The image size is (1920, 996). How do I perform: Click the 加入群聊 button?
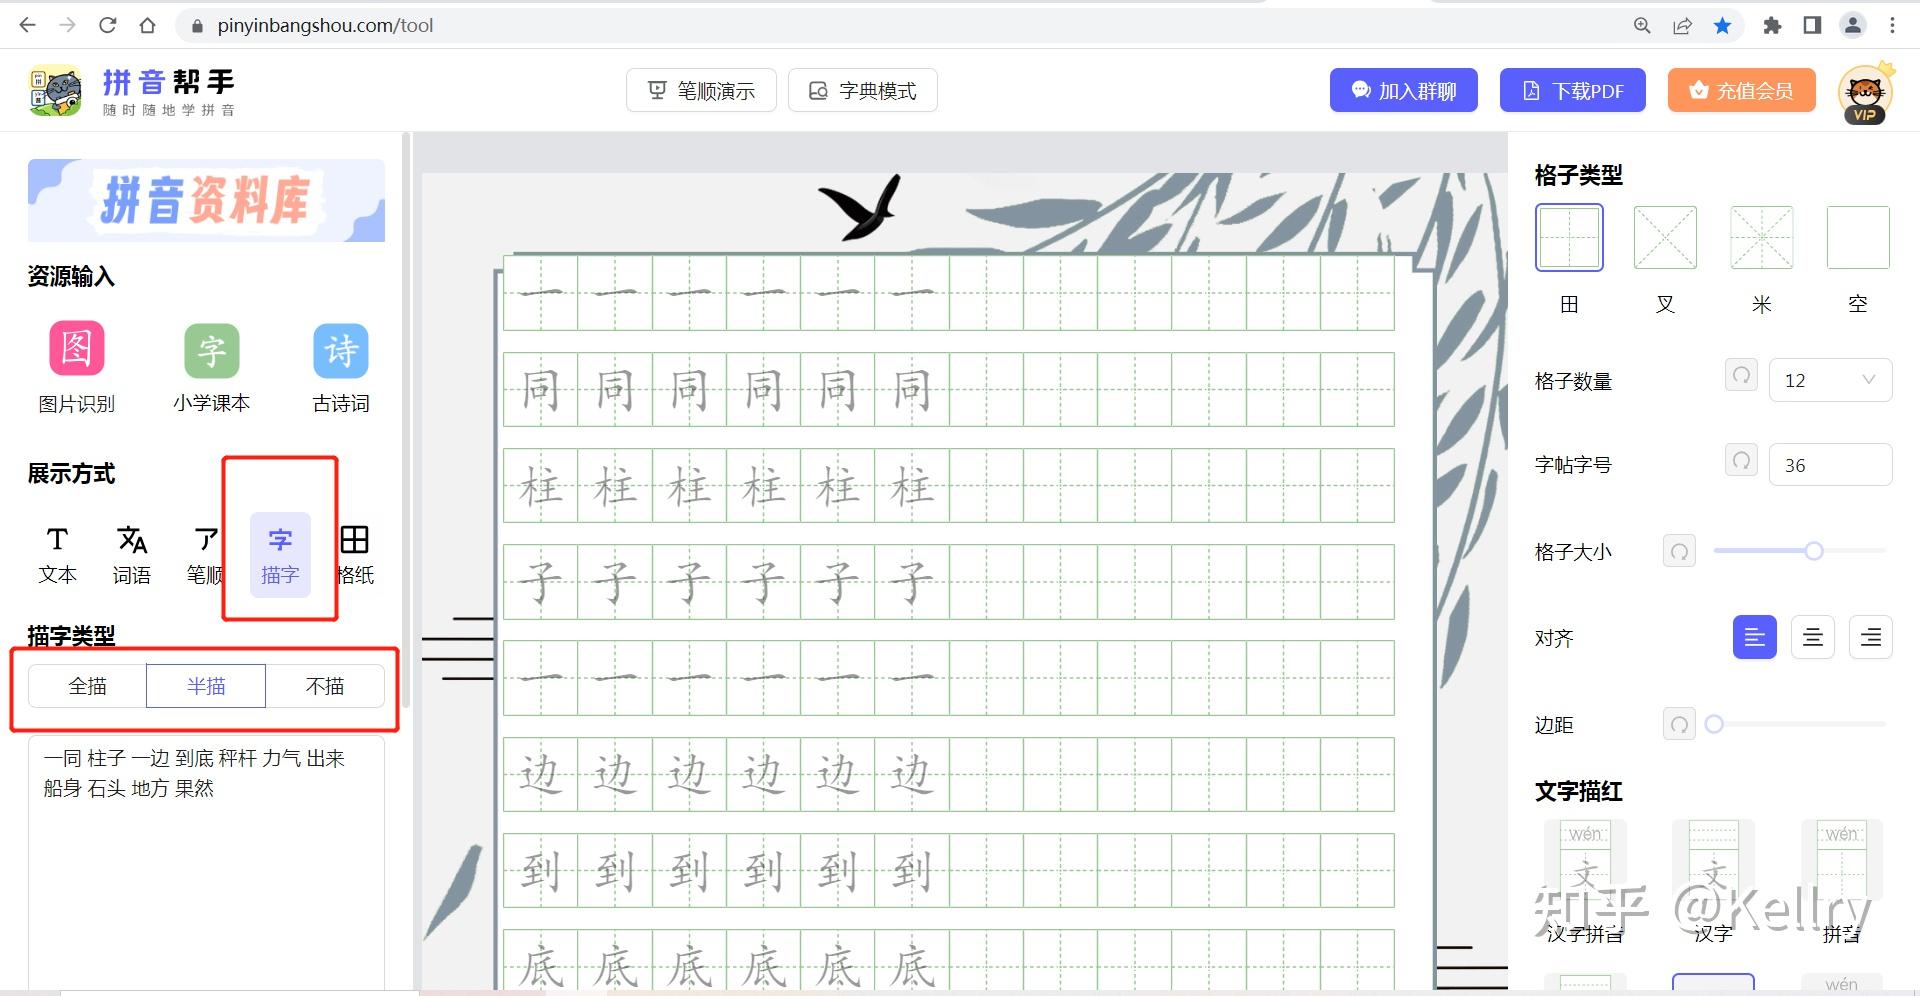click(1404, 91)
